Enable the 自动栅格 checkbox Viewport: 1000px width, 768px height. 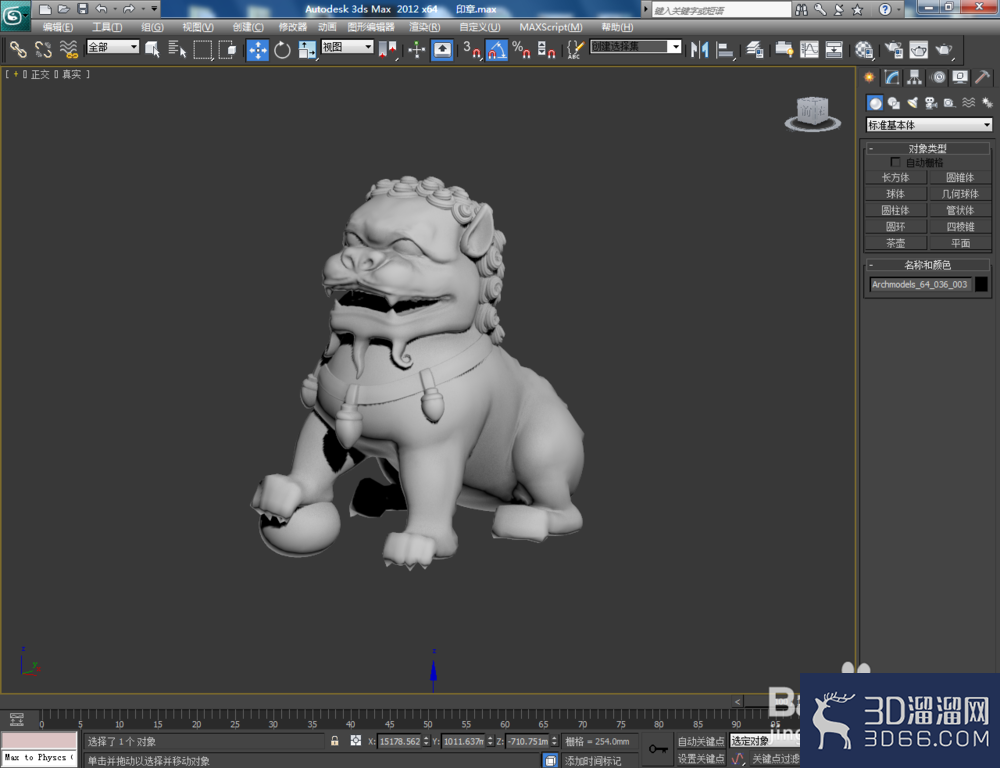(x=895, y=162)
